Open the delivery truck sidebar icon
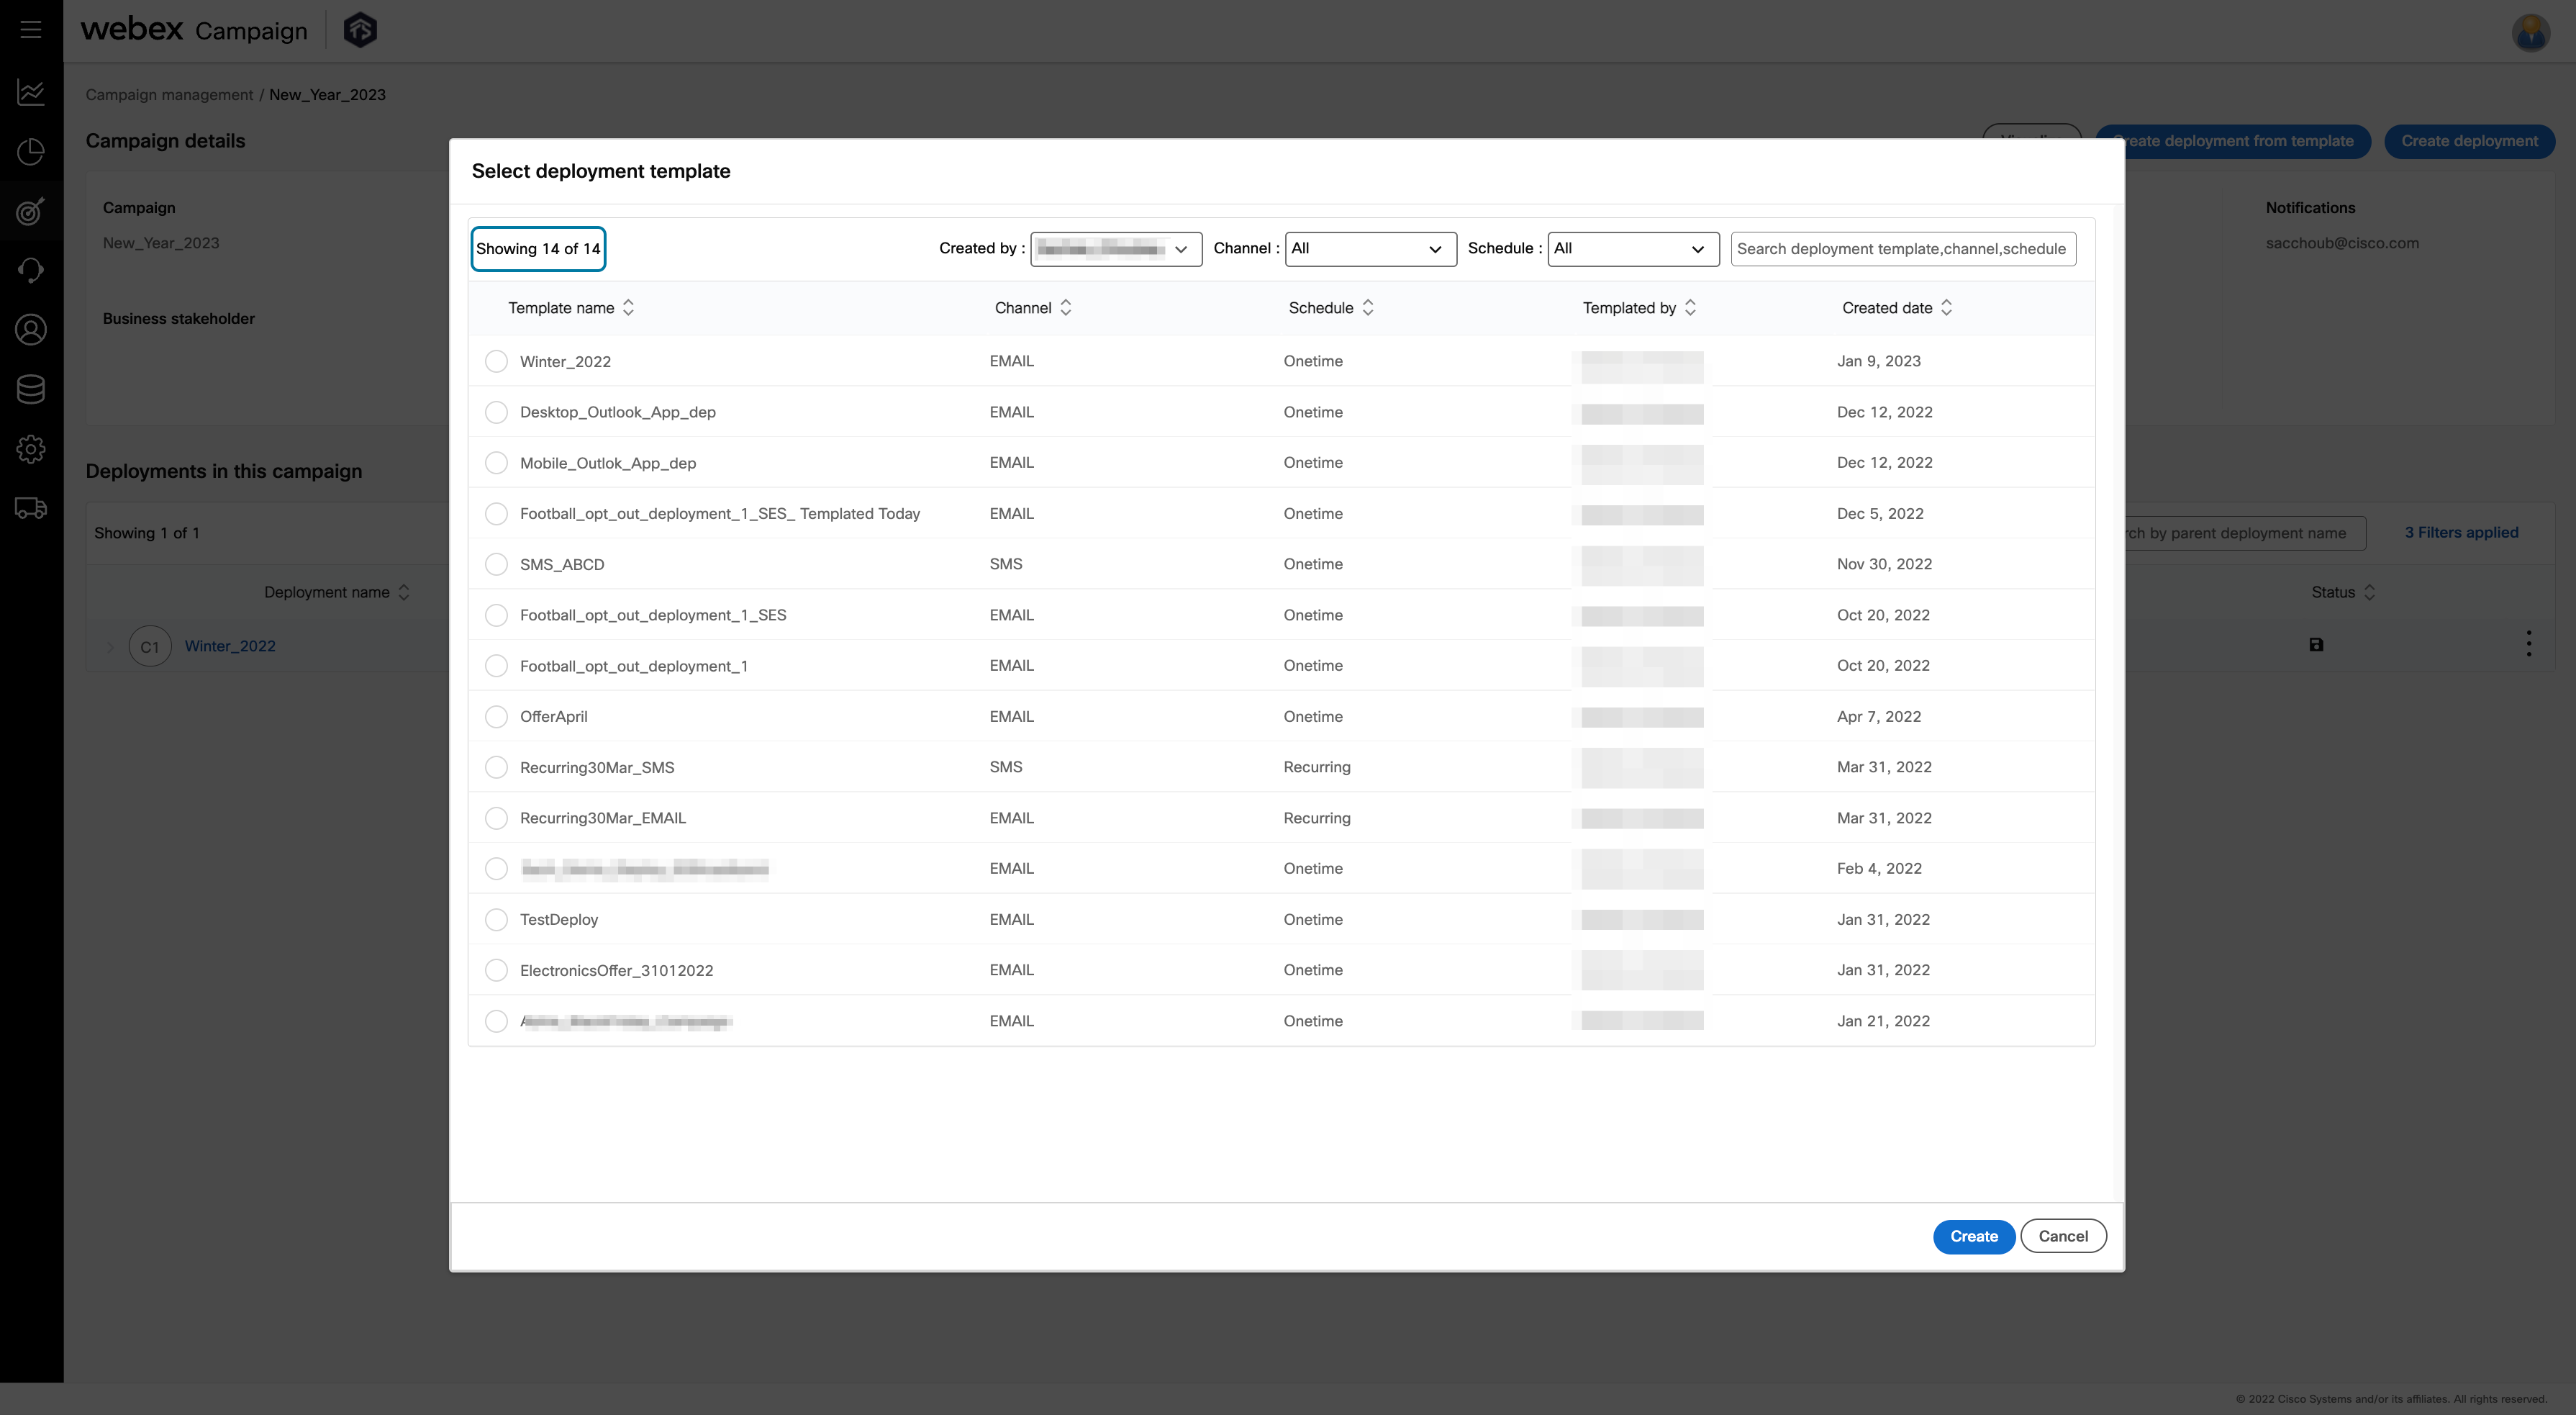Viewport: 2576px width, 1415px height. tap(31, 508)
